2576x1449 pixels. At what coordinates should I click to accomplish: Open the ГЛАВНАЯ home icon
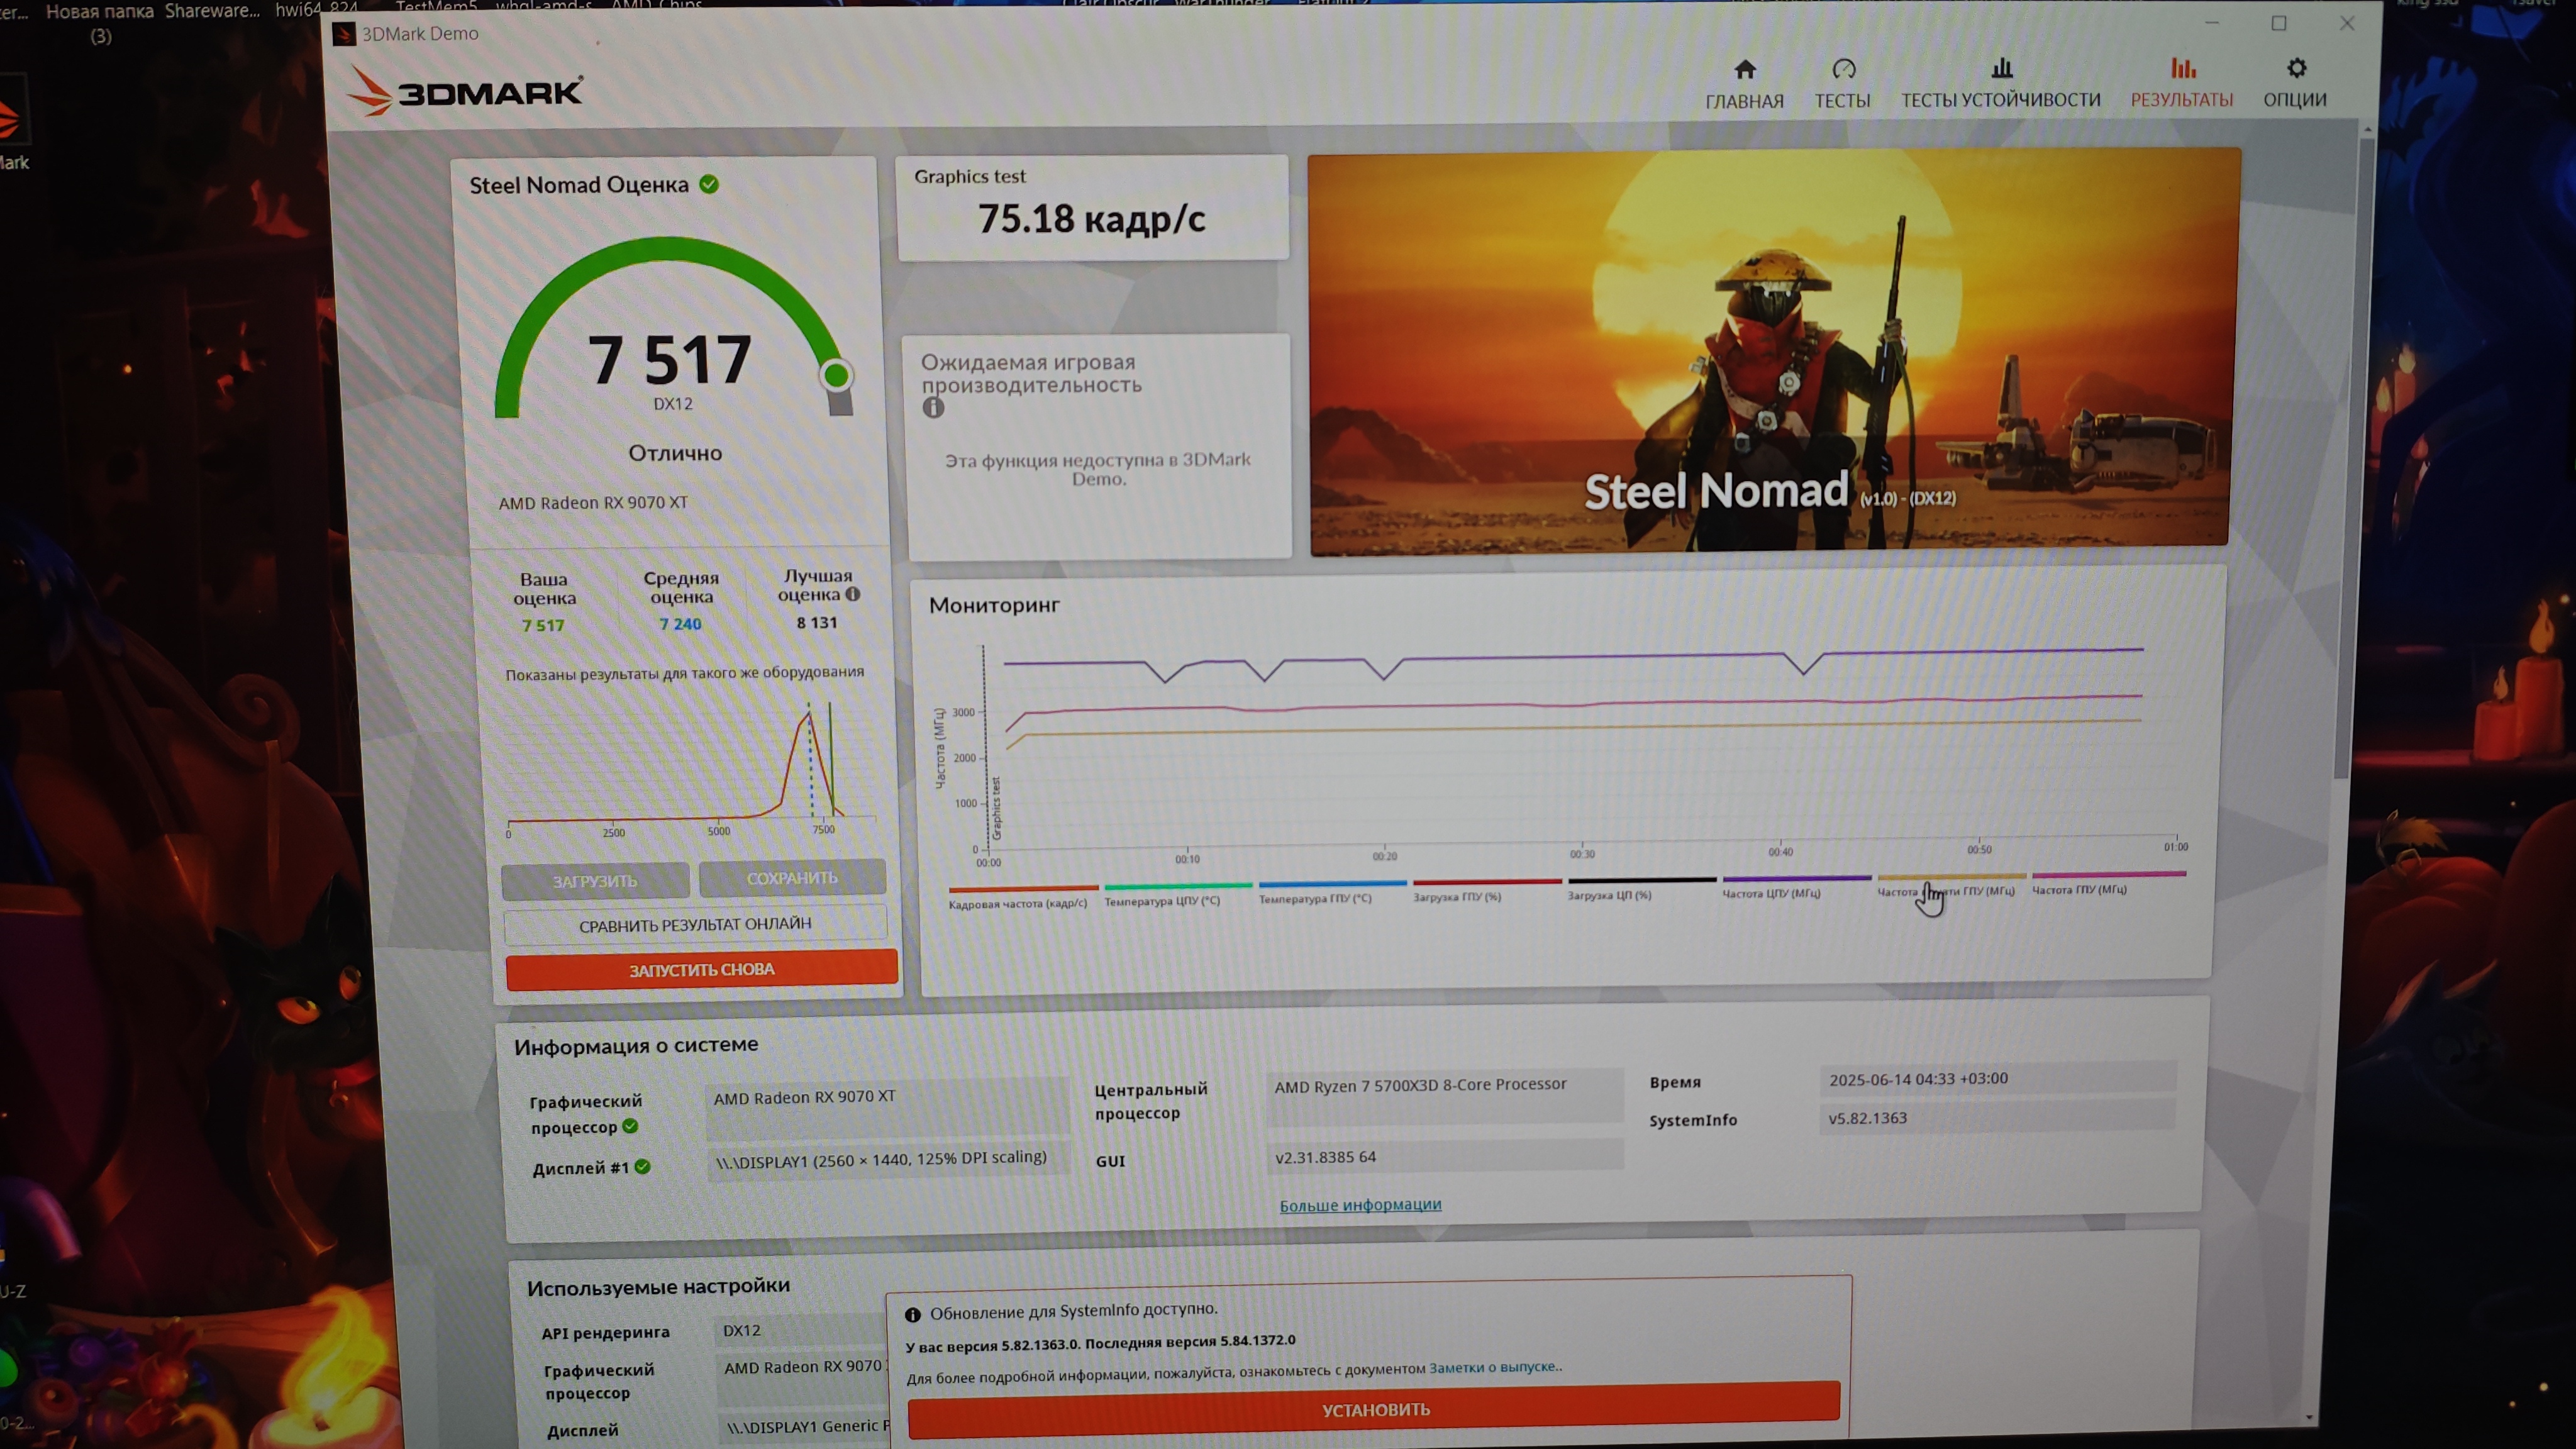point(1744,70)
